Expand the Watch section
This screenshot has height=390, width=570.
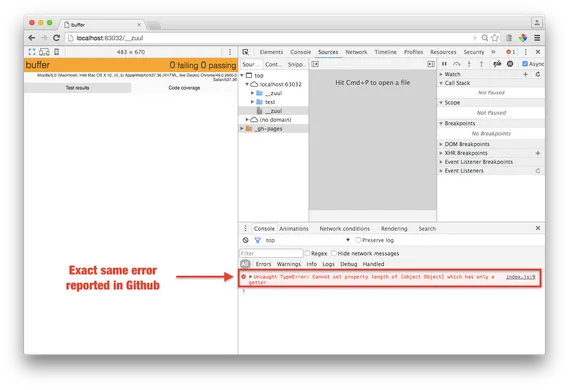(441, 74)
